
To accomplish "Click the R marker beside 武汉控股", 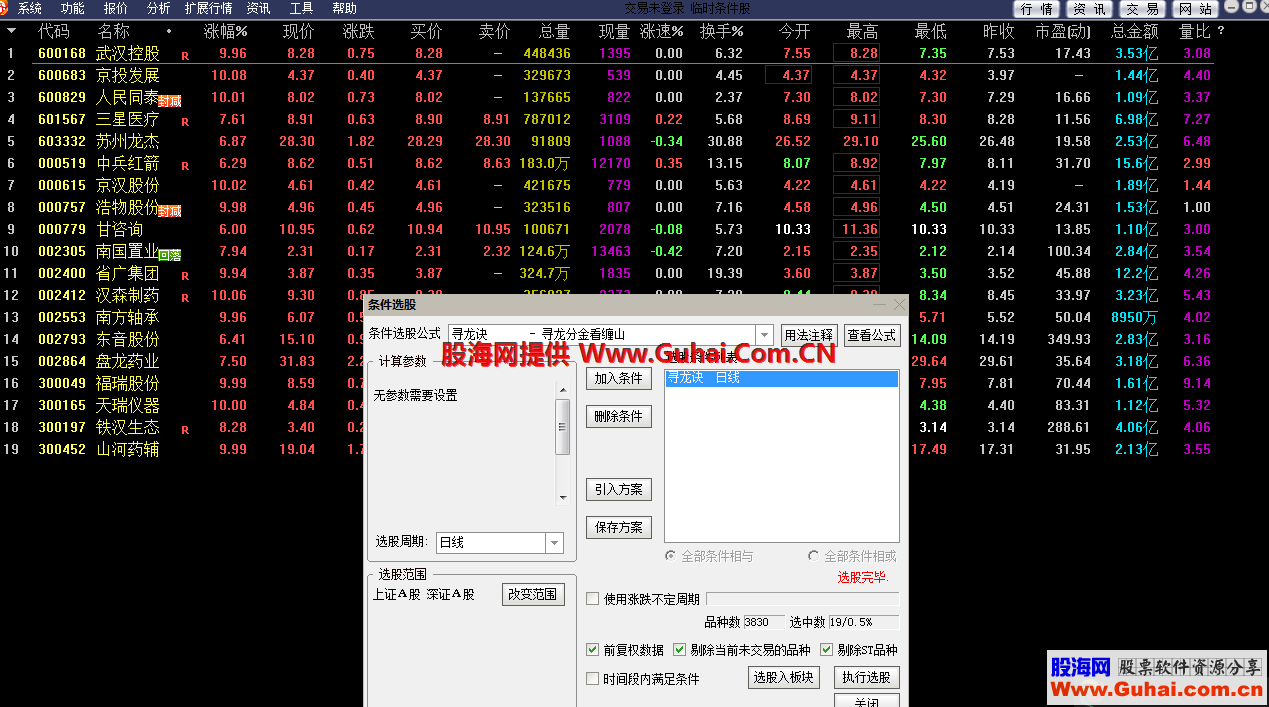I will [185, 56].
